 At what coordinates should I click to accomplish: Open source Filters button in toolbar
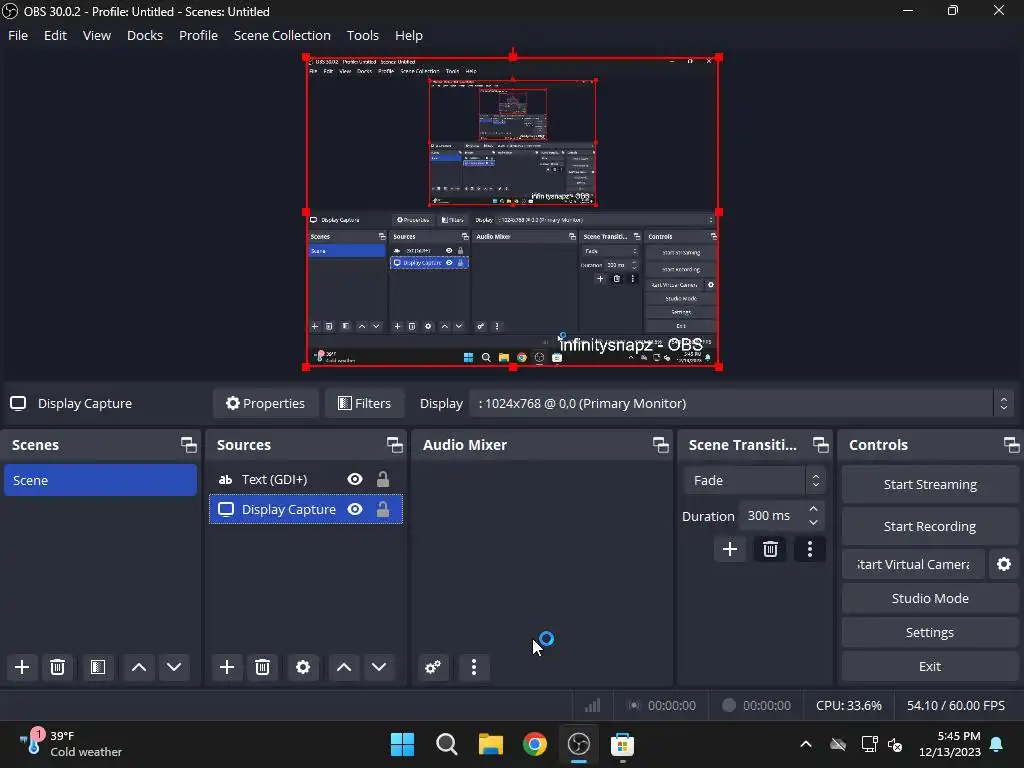coord(364,404)
